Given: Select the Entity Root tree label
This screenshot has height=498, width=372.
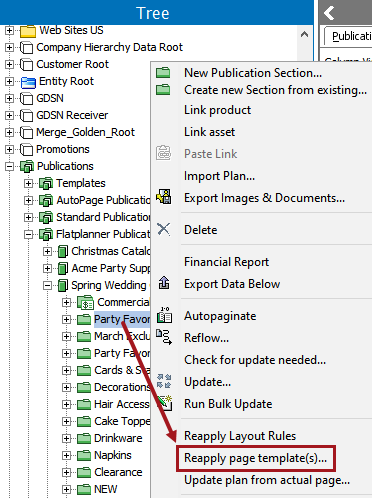Looking at the screenshot, I should (66, 81).
